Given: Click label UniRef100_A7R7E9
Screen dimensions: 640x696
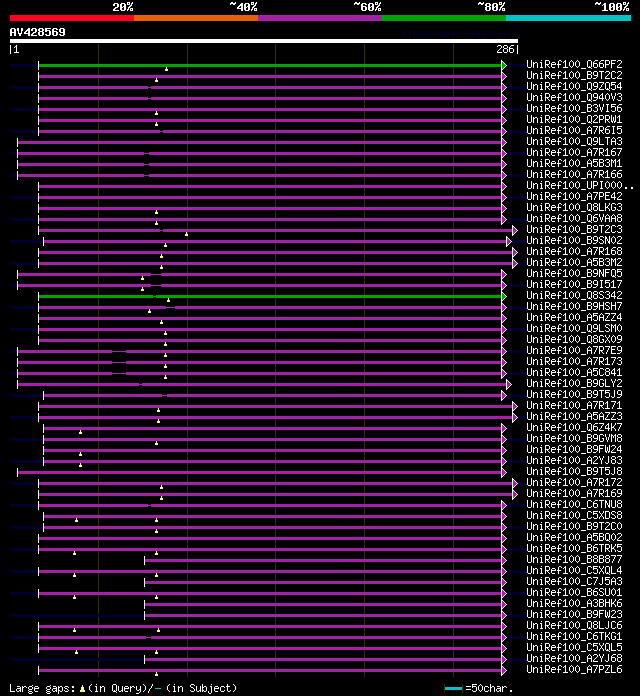Looking at the screenshot, I should pos(574,350).
